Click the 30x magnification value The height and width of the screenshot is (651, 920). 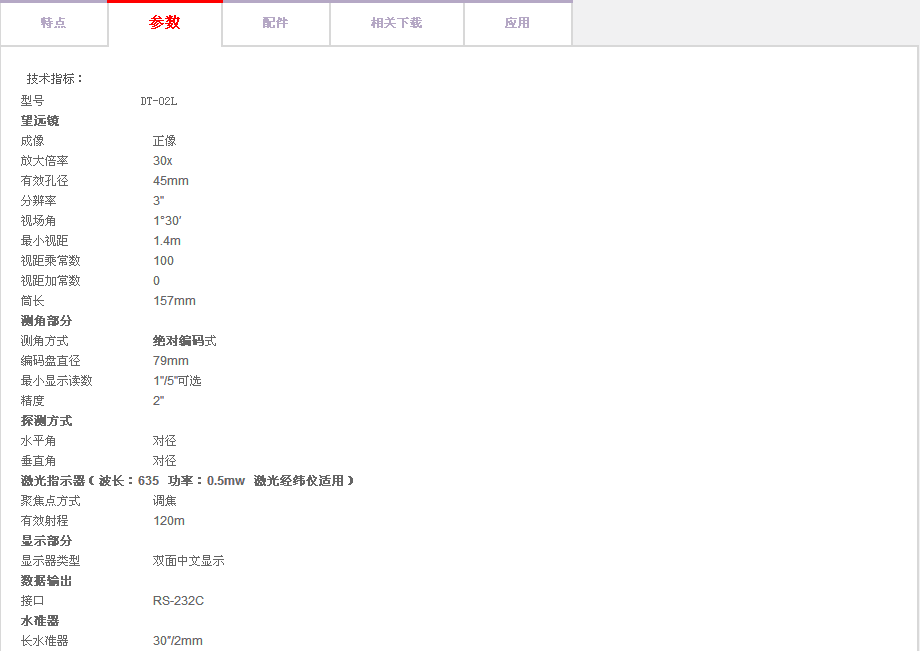pos(162,161)
